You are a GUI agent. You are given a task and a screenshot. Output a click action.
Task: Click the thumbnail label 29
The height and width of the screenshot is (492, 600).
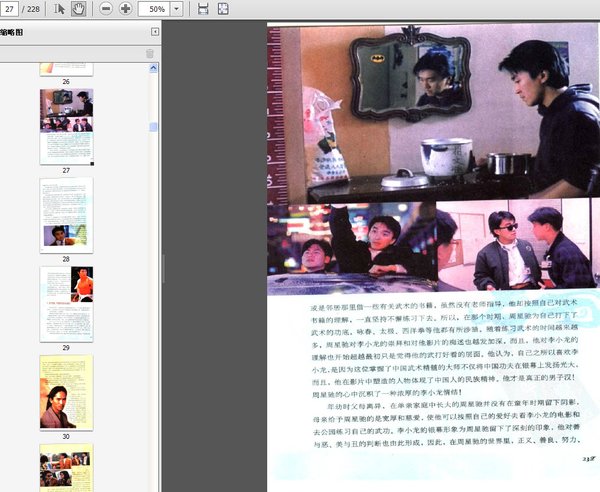66,348
